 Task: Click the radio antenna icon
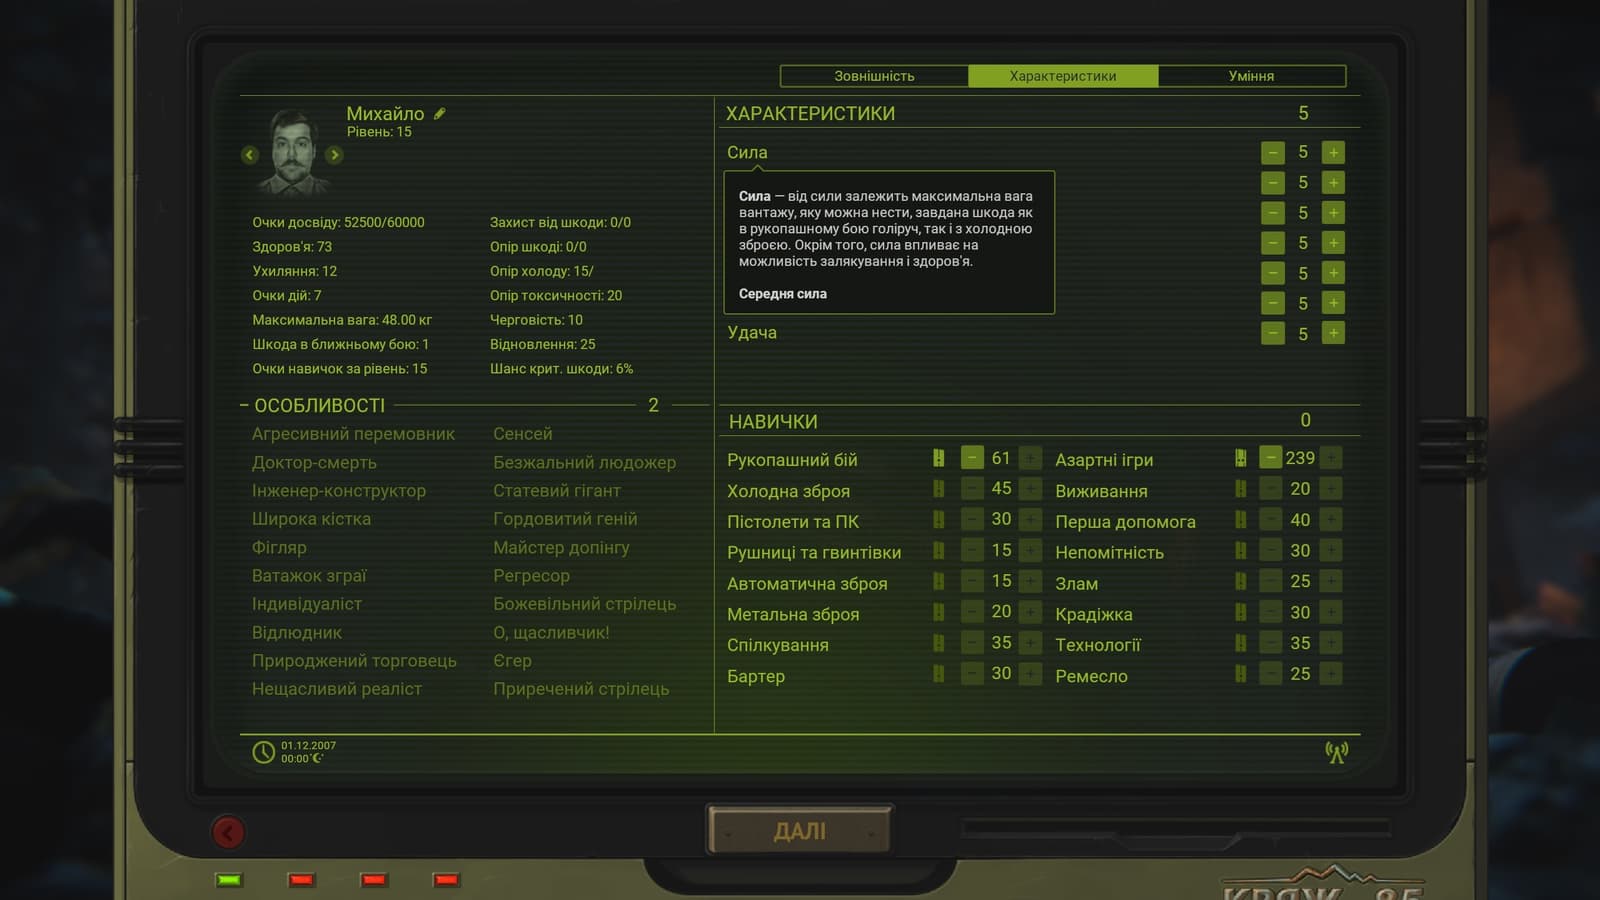1336,752
